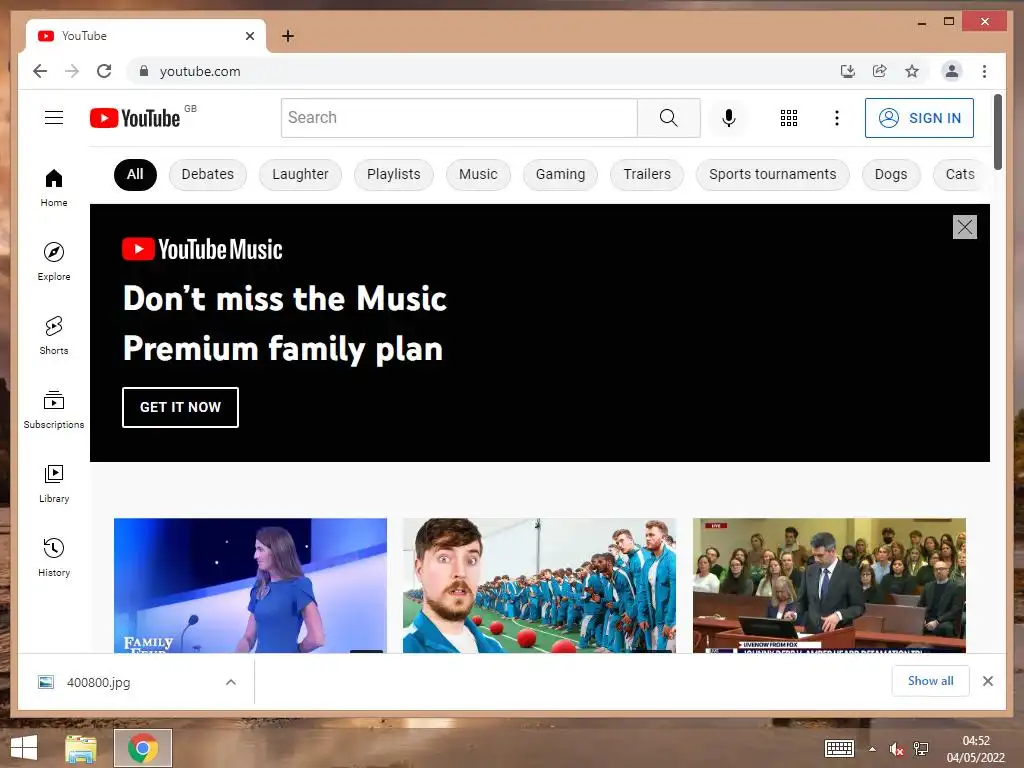Viewport: 1024px width, 768px height.
Task: Select the Playlists filter chip
Action: 394,174
